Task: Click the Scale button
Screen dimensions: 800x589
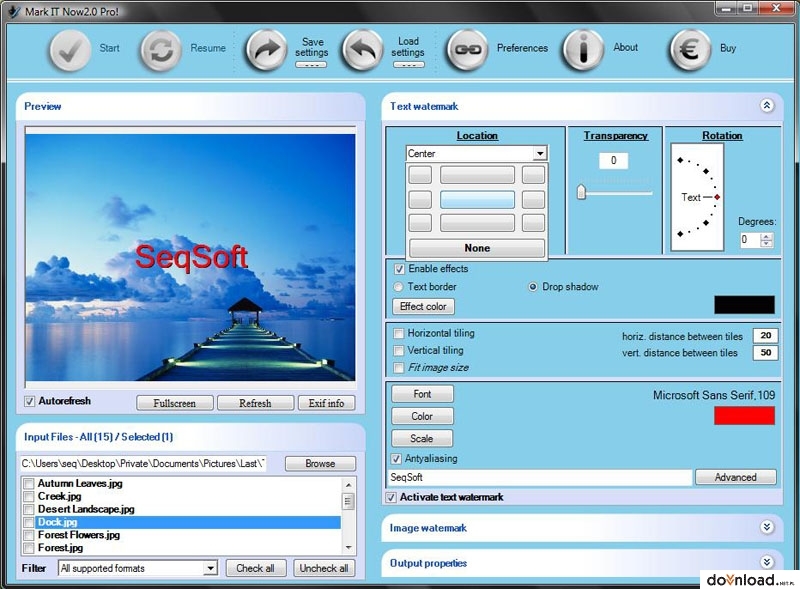Action: [422, 438]
